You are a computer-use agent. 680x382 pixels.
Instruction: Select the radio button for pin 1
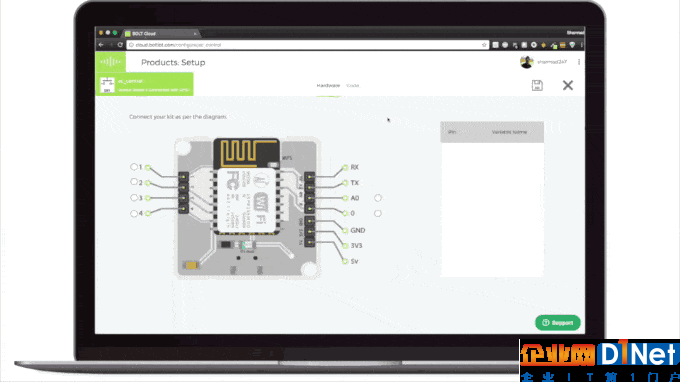134,167
